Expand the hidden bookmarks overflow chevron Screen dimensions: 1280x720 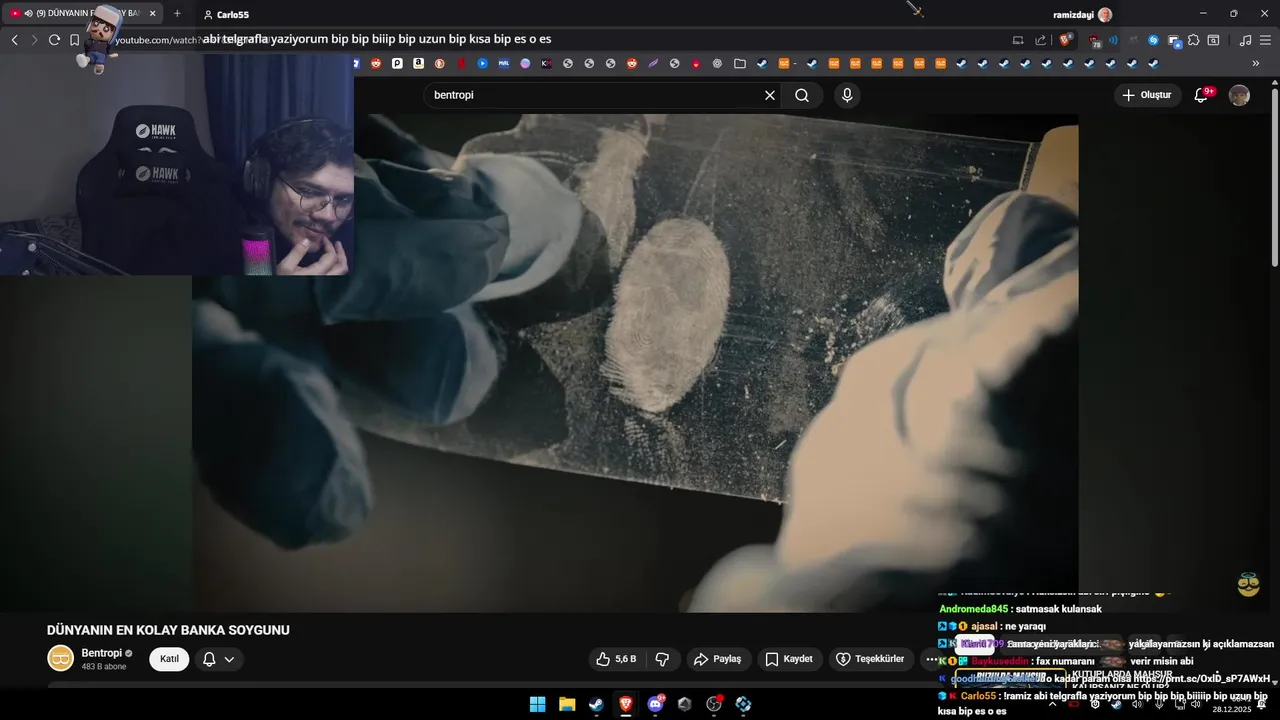(x=1256, y=63)
